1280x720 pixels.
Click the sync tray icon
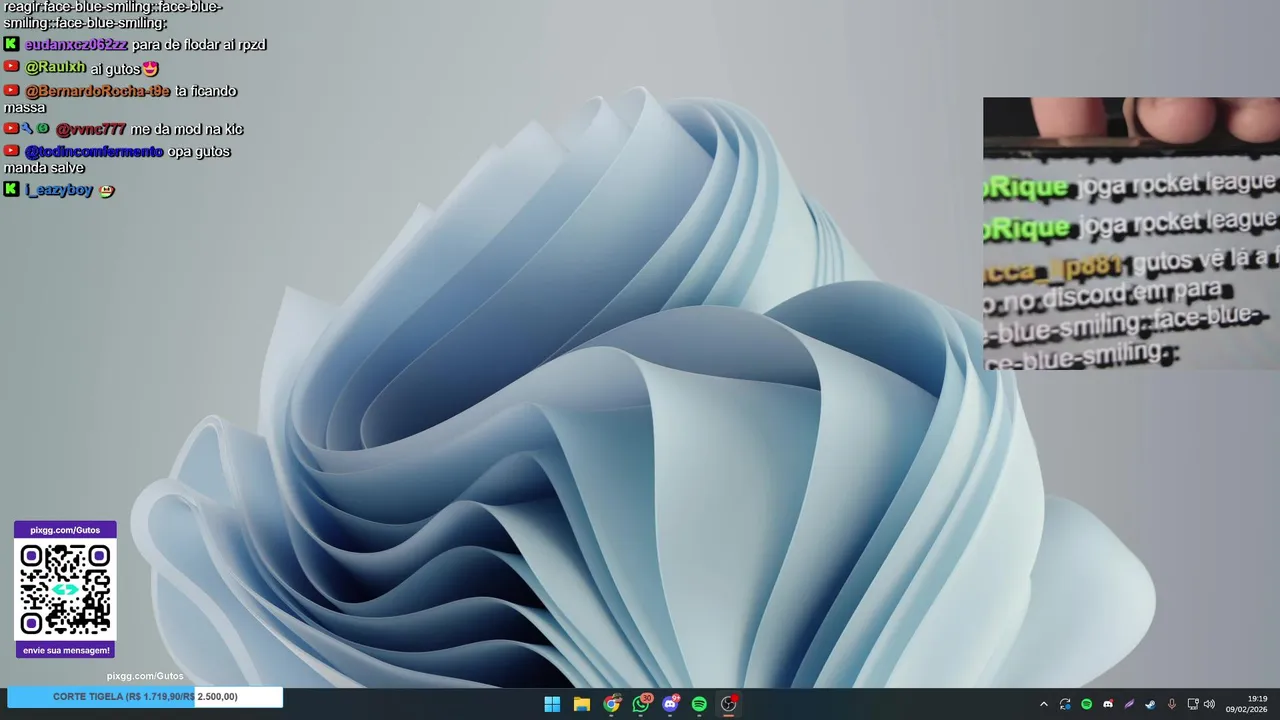tap(1065, 704)
